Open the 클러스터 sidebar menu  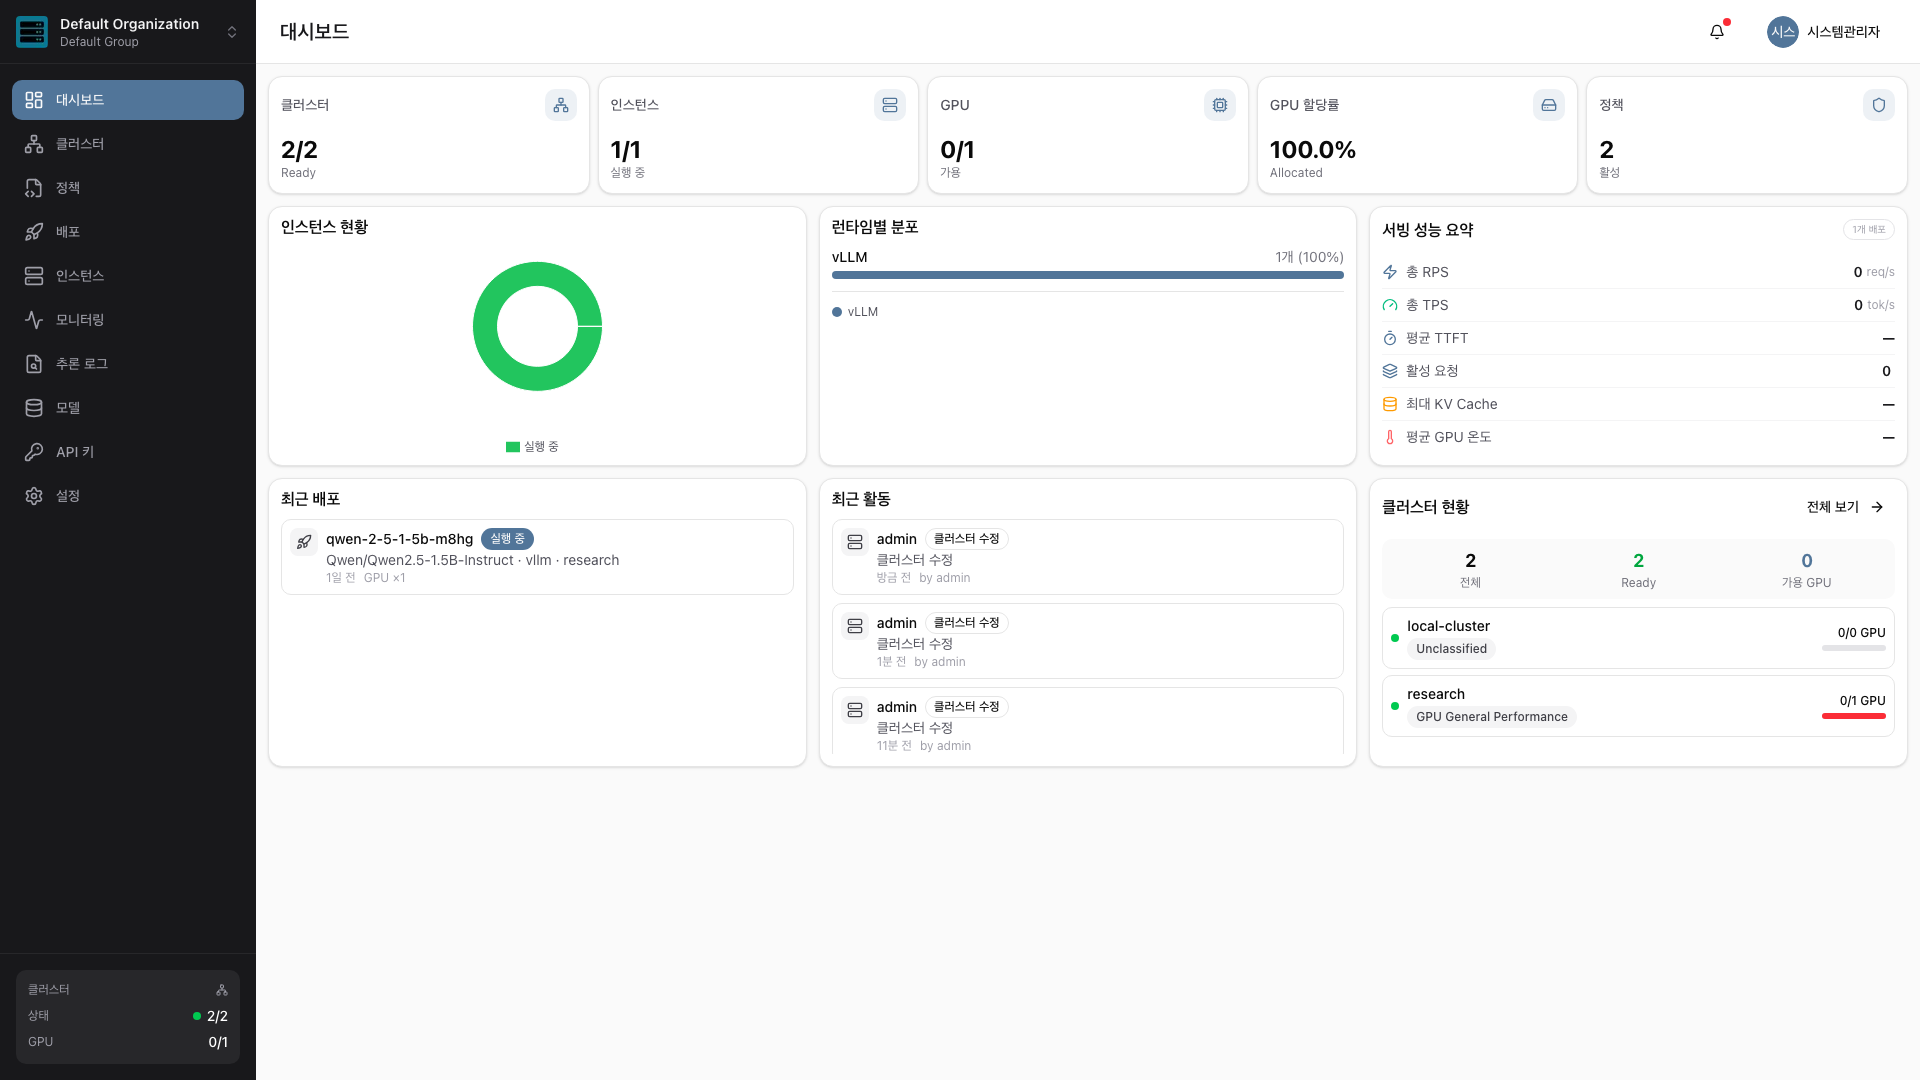(128, 144)
